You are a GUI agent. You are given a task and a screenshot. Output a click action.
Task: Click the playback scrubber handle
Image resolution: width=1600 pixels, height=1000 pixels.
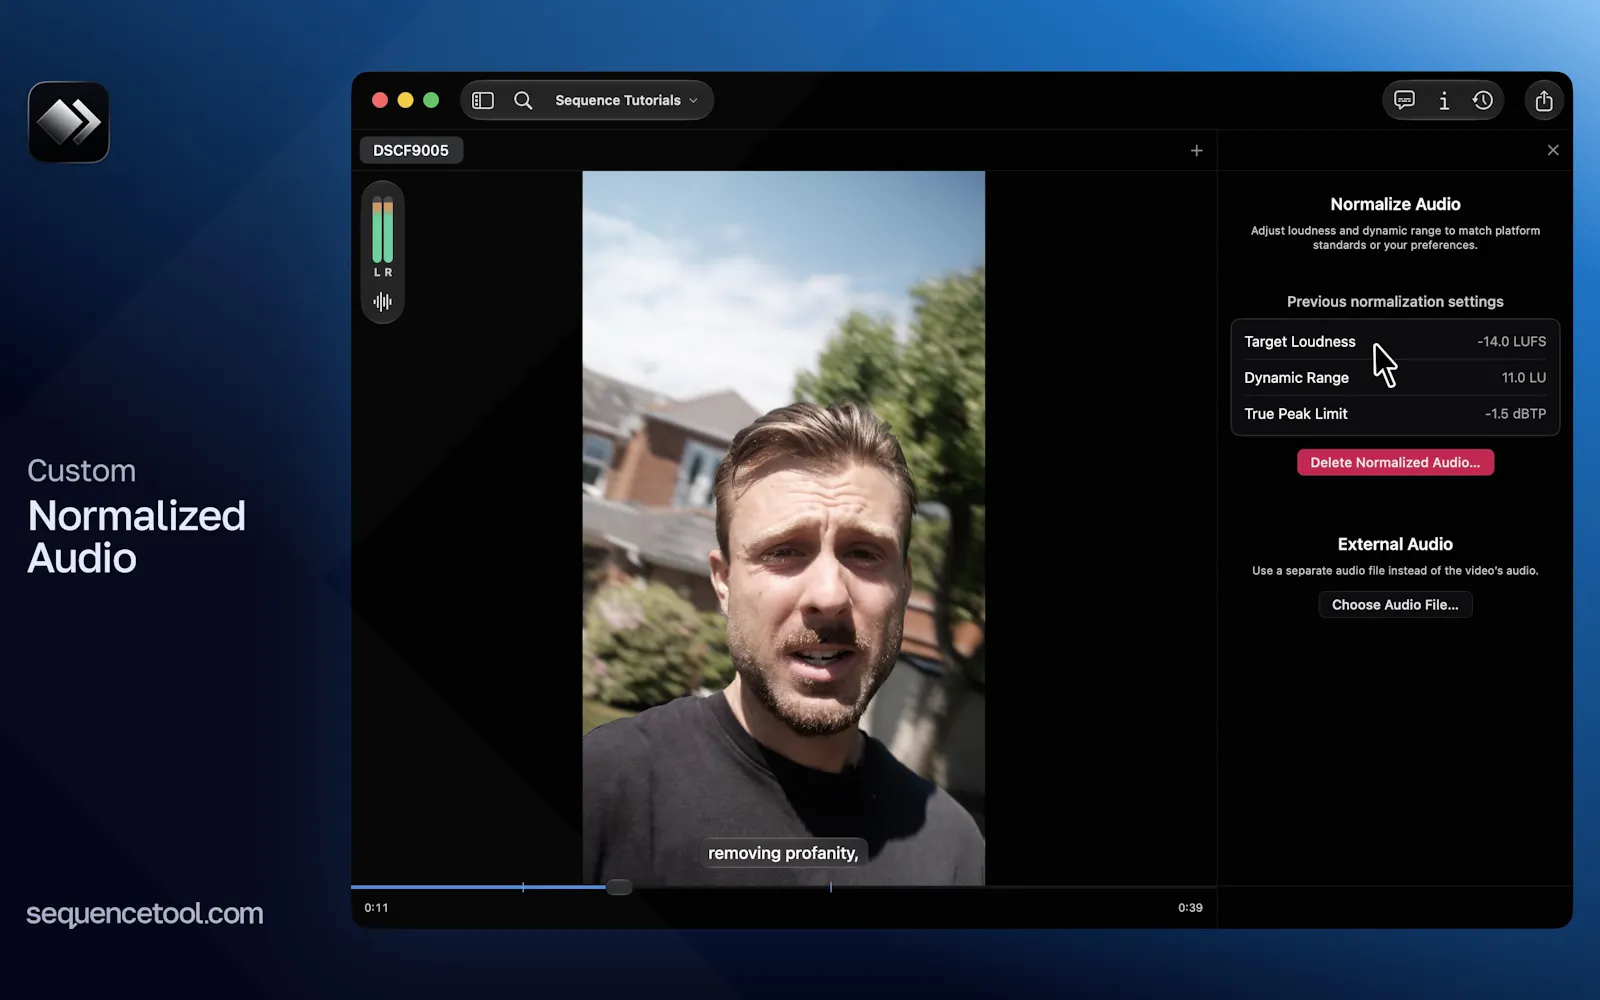(x=619, y=887)
